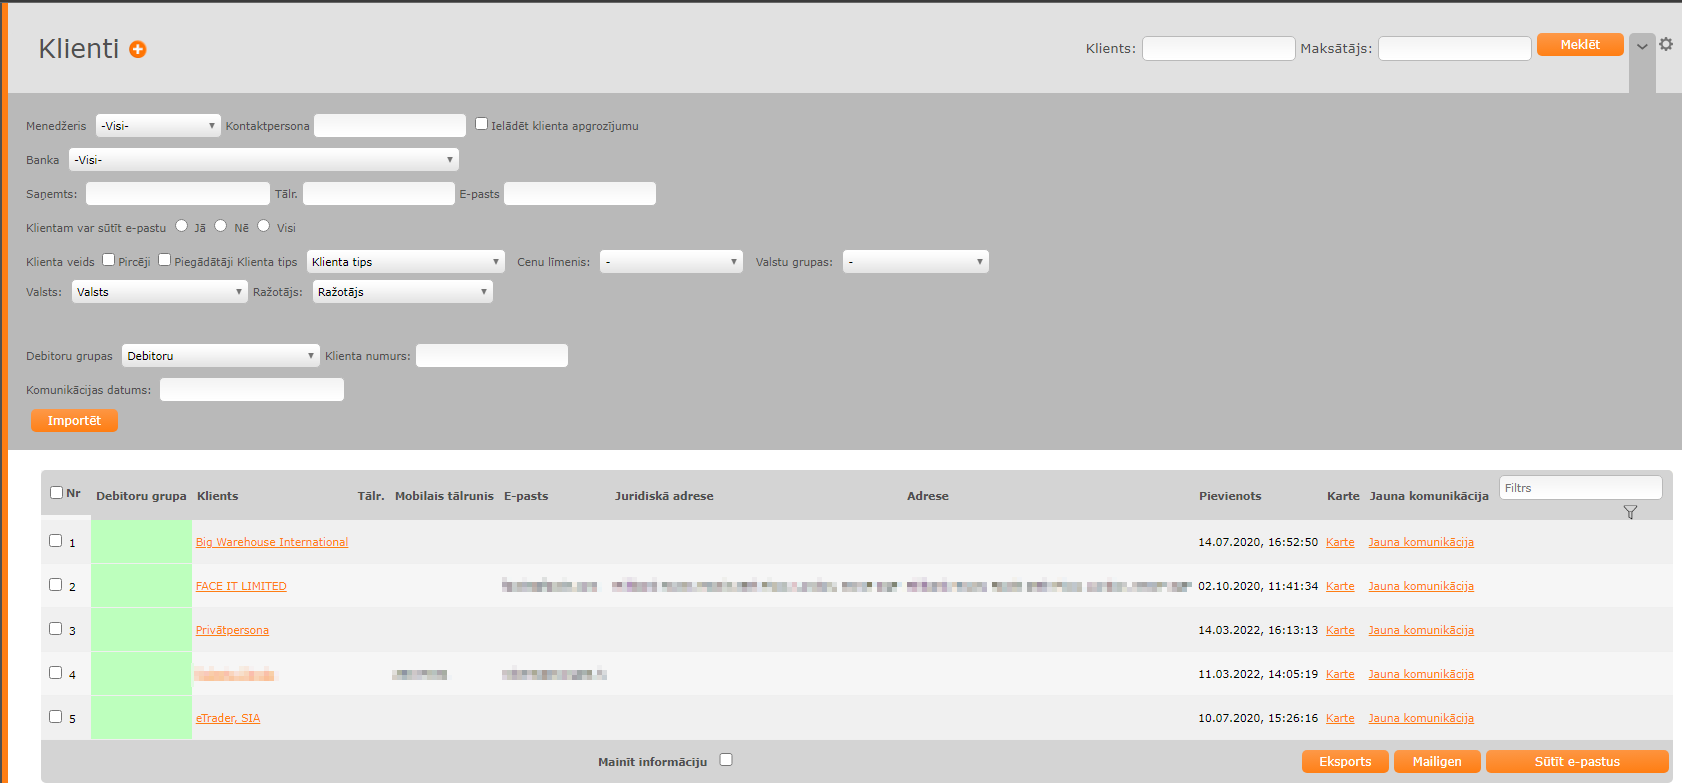Viewport: 1682px width, 783px height.
Task: Click the funnel filter icon under Filtrs
Action: 1630,512
